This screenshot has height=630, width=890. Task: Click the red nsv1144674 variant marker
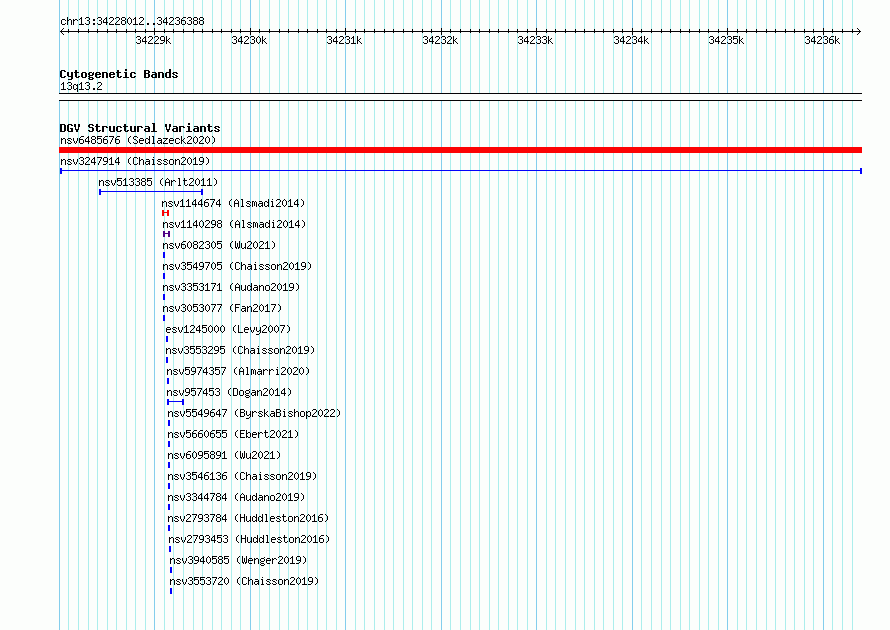pos(165,213)
